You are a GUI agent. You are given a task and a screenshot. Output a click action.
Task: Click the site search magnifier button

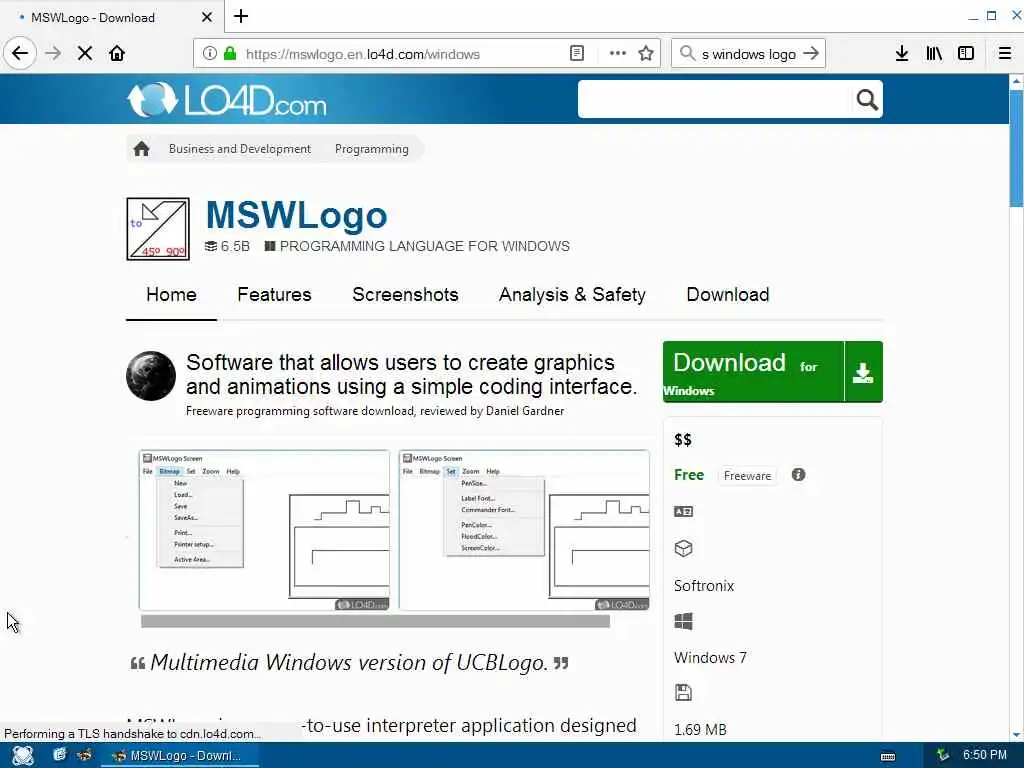(867, 99)
